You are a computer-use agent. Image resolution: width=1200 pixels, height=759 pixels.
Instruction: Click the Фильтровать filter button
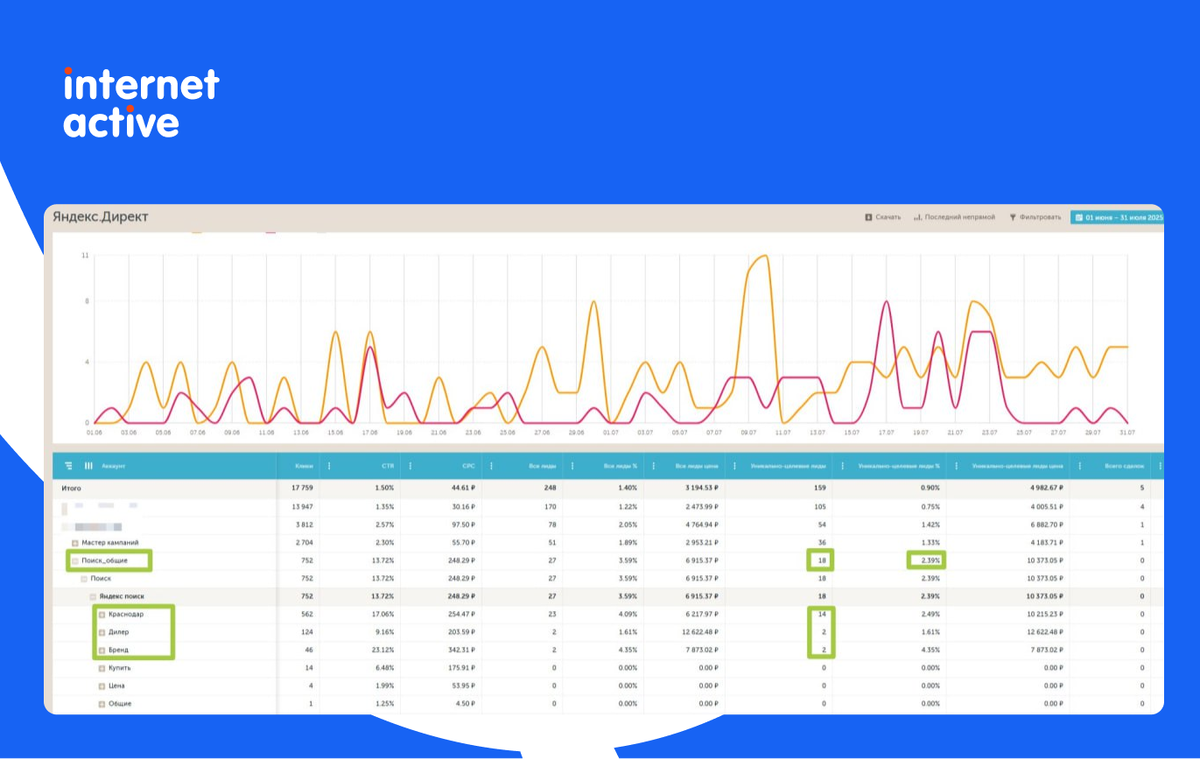(x=1035, y=217)
